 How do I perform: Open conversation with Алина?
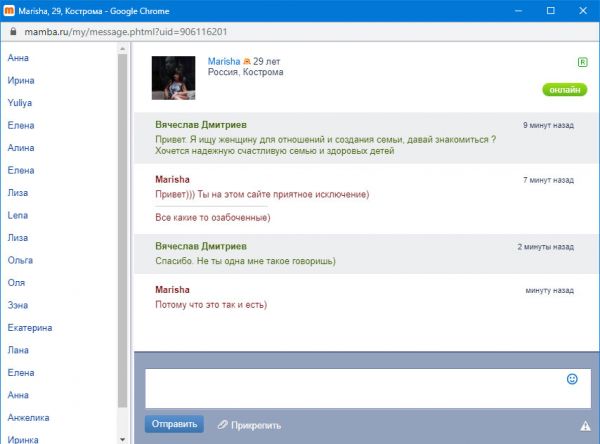tap(21, 148)
